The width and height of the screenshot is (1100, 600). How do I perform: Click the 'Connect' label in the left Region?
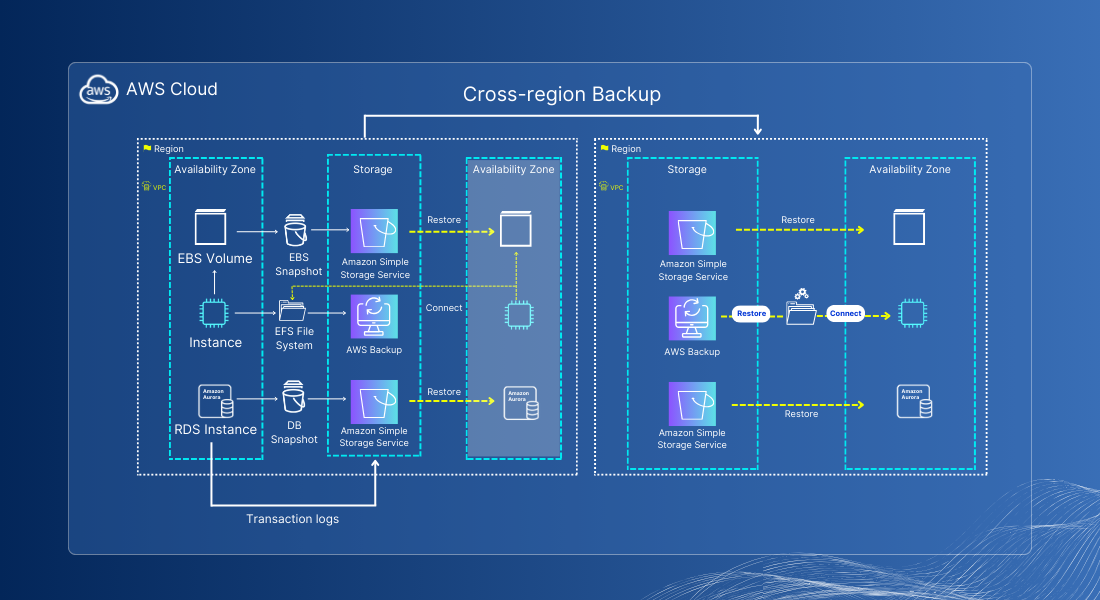pos(444,307)
